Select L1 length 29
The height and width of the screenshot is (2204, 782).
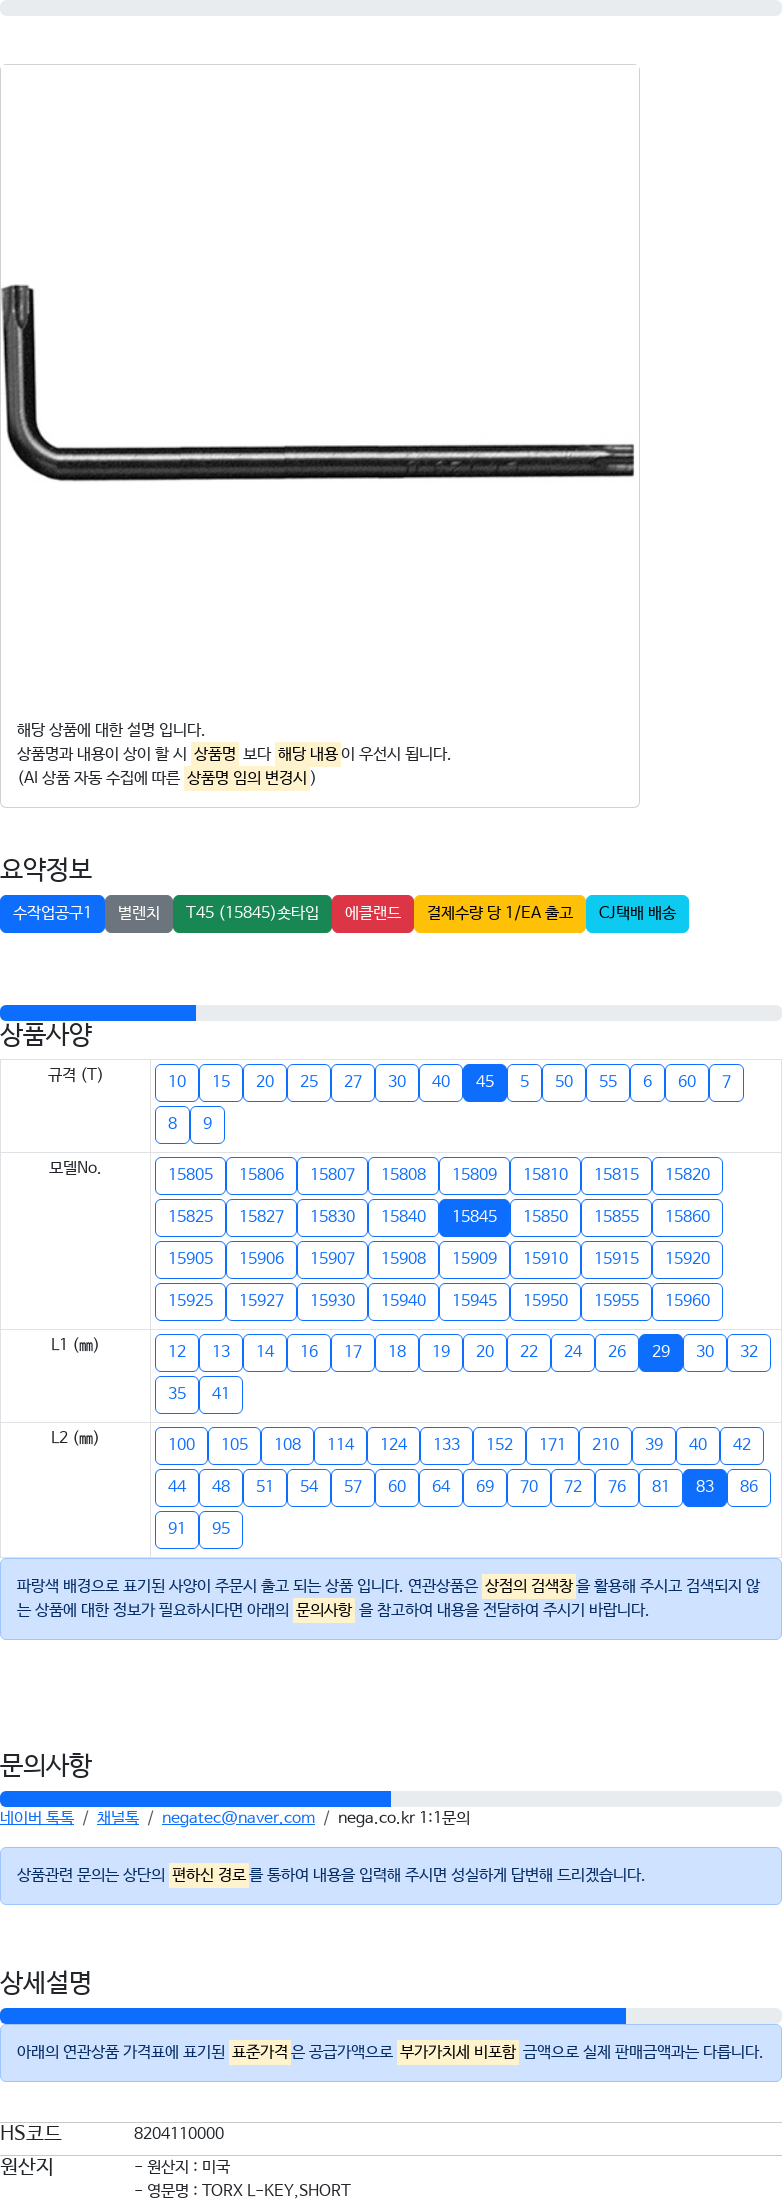pyautogui.click(x=661, y=1352)
